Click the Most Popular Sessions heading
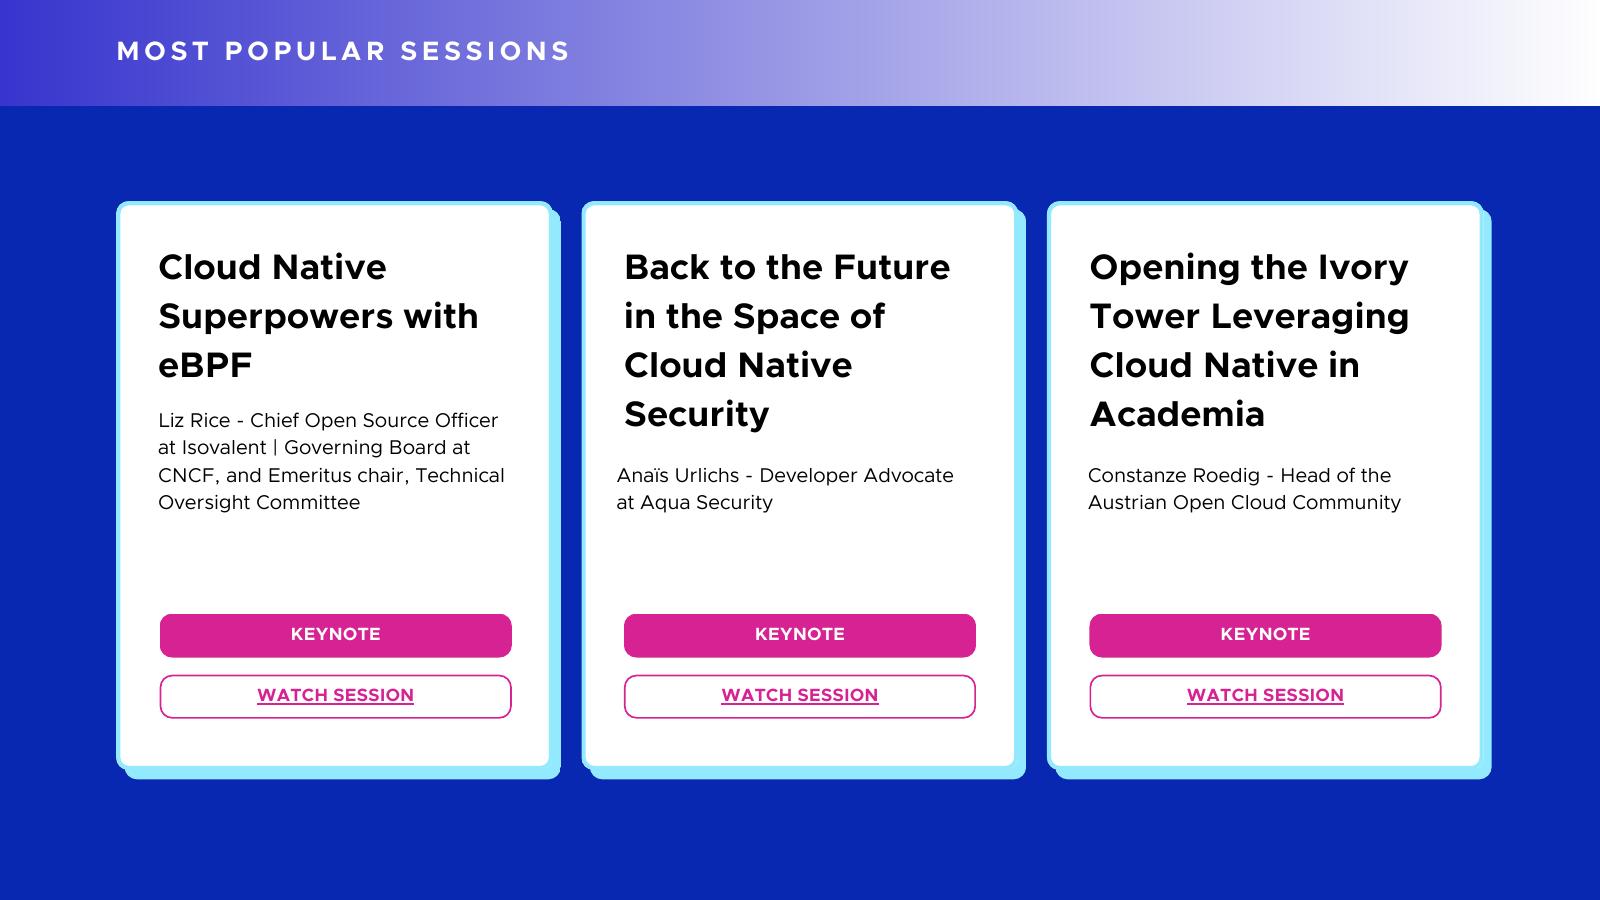Screen dimensions: 1600x900 (343, 52)
